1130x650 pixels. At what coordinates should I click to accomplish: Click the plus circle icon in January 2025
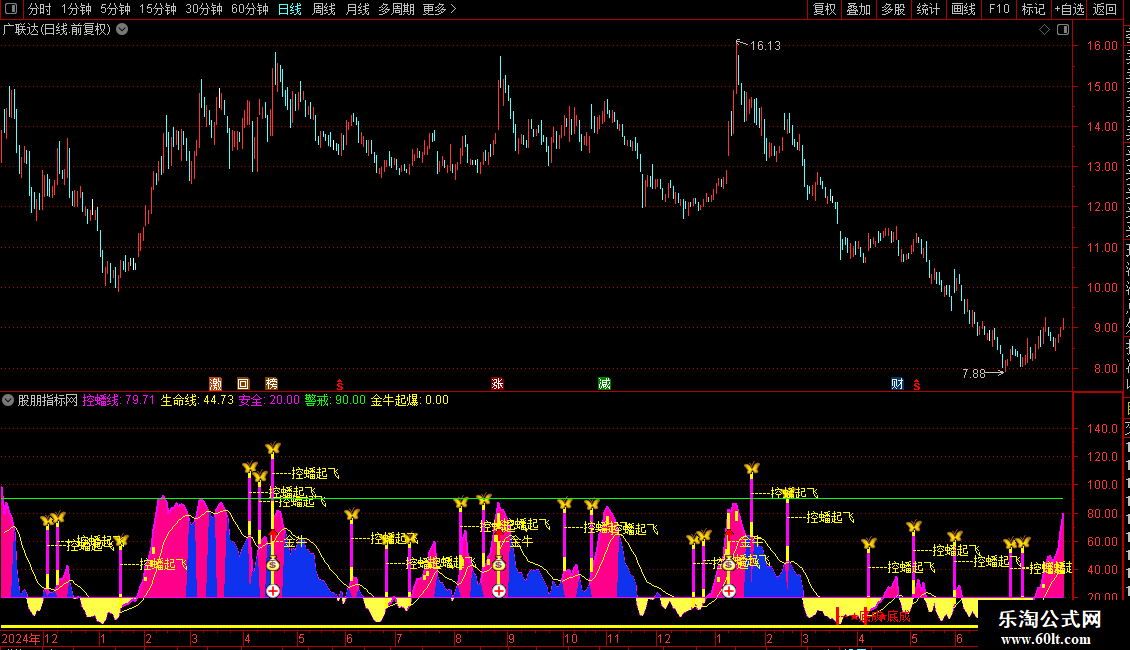pyautogui.click(x=729, y=591)
